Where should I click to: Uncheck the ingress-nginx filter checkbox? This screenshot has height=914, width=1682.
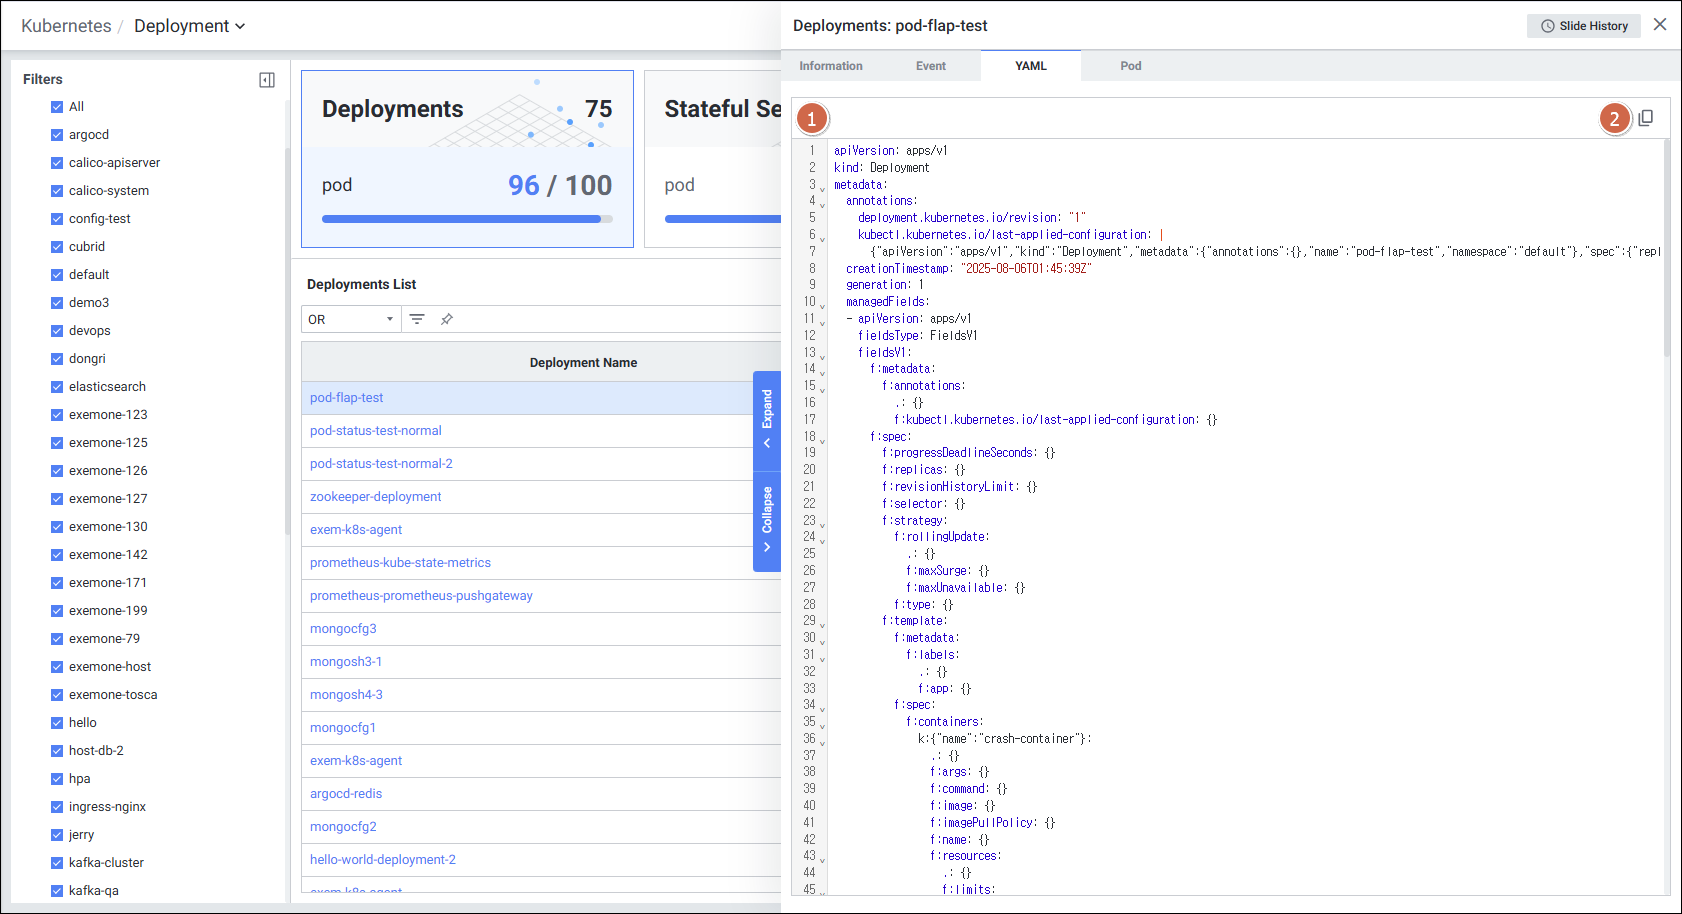[x=57, y=807]
